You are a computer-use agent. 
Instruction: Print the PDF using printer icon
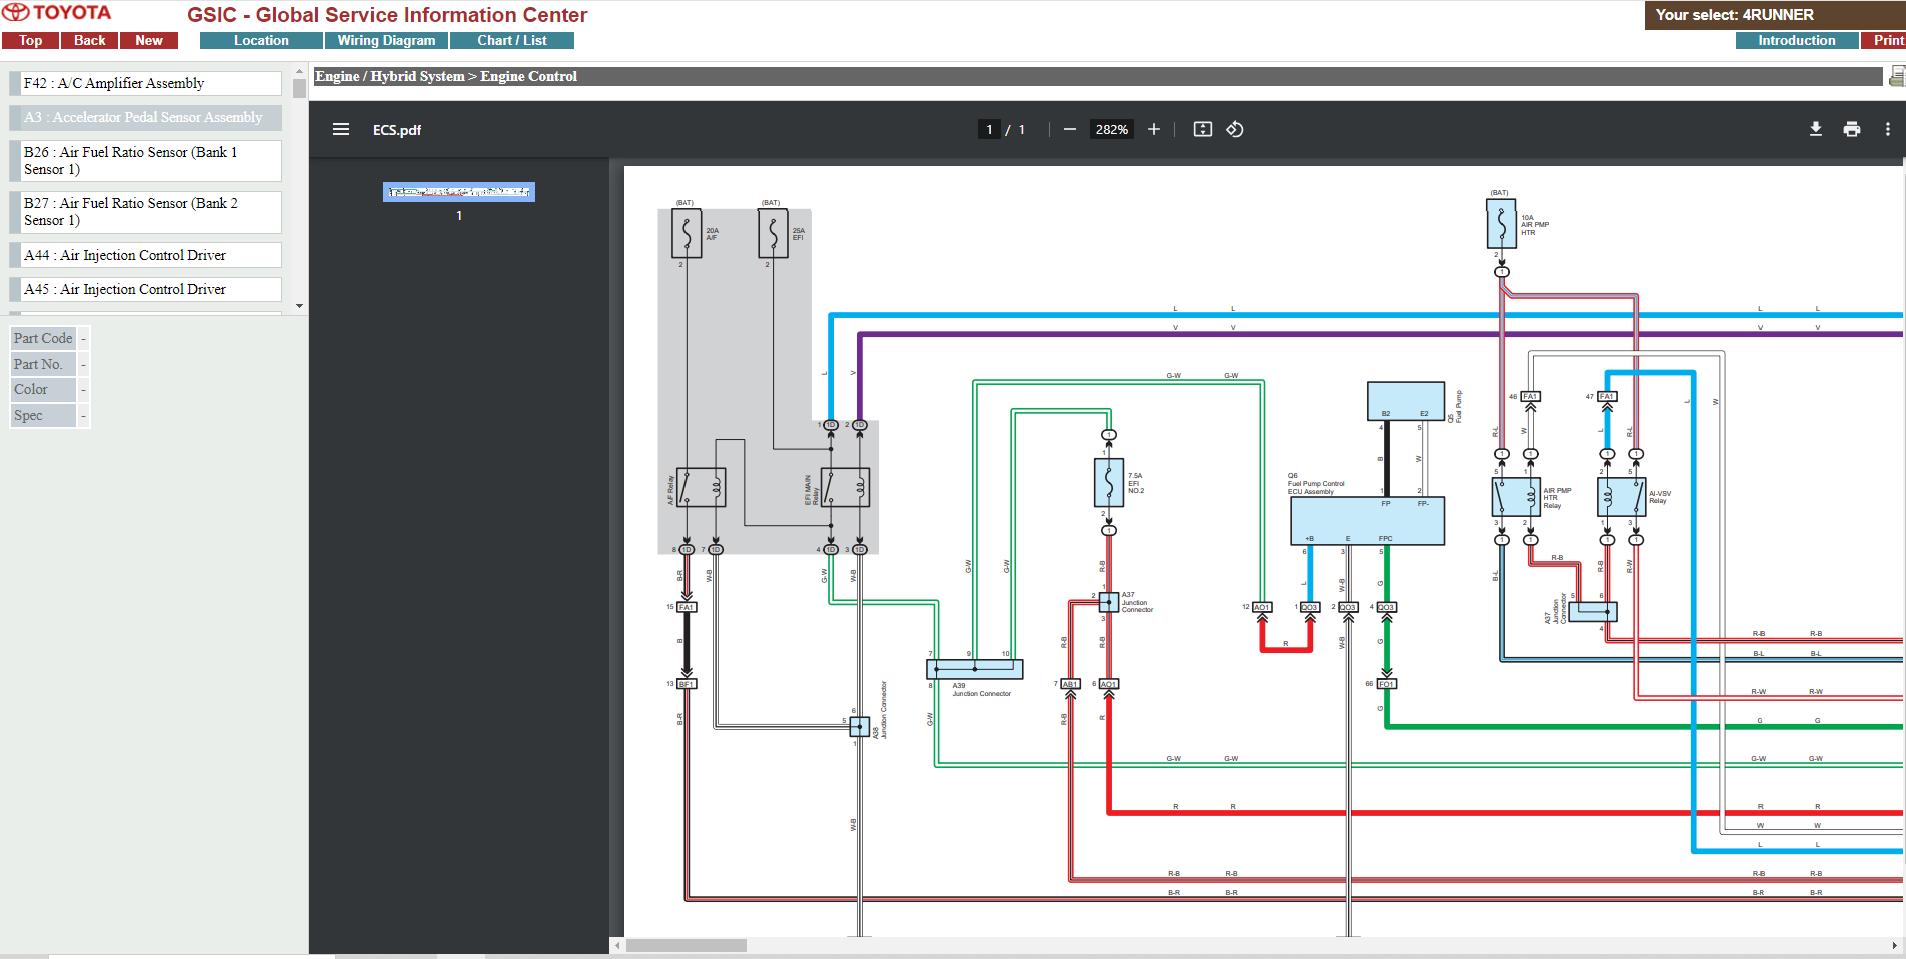point(1852,129)
